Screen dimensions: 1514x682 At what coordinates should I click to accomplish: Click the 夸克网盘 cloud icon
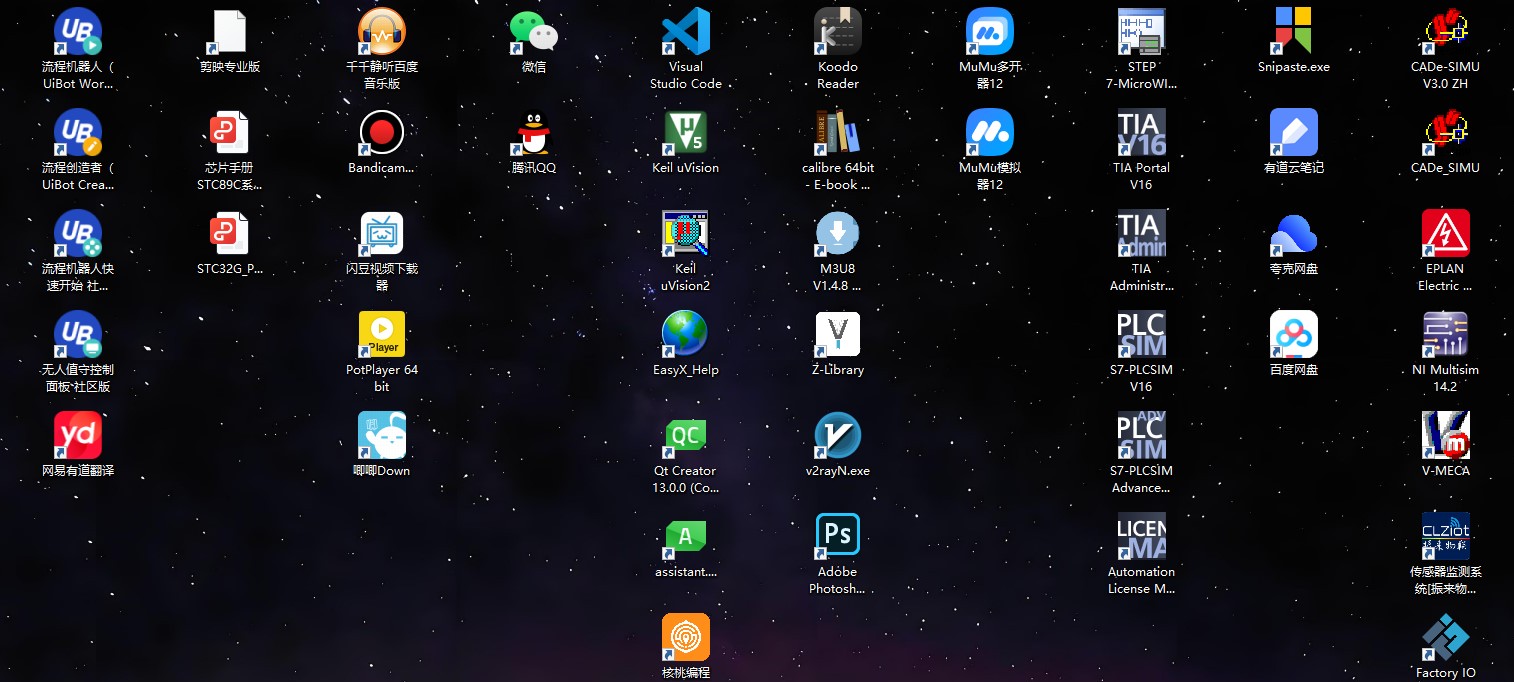1294,234
